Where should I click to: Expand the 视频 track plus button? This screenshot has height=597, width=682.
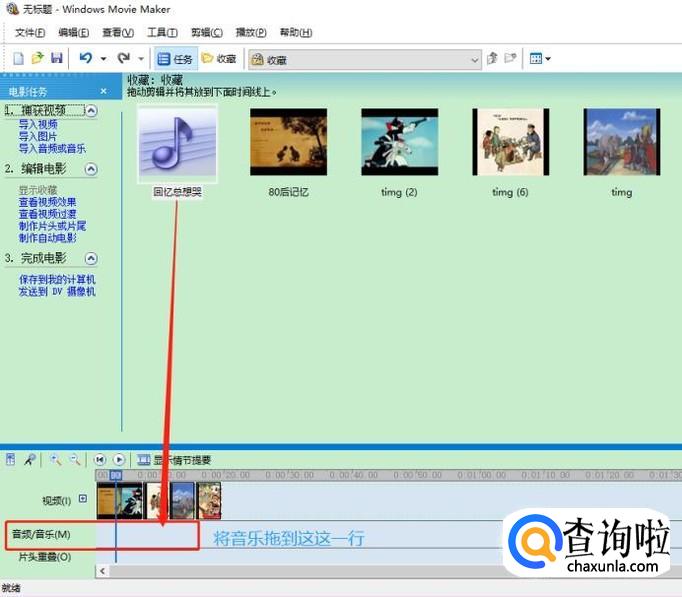83,499
